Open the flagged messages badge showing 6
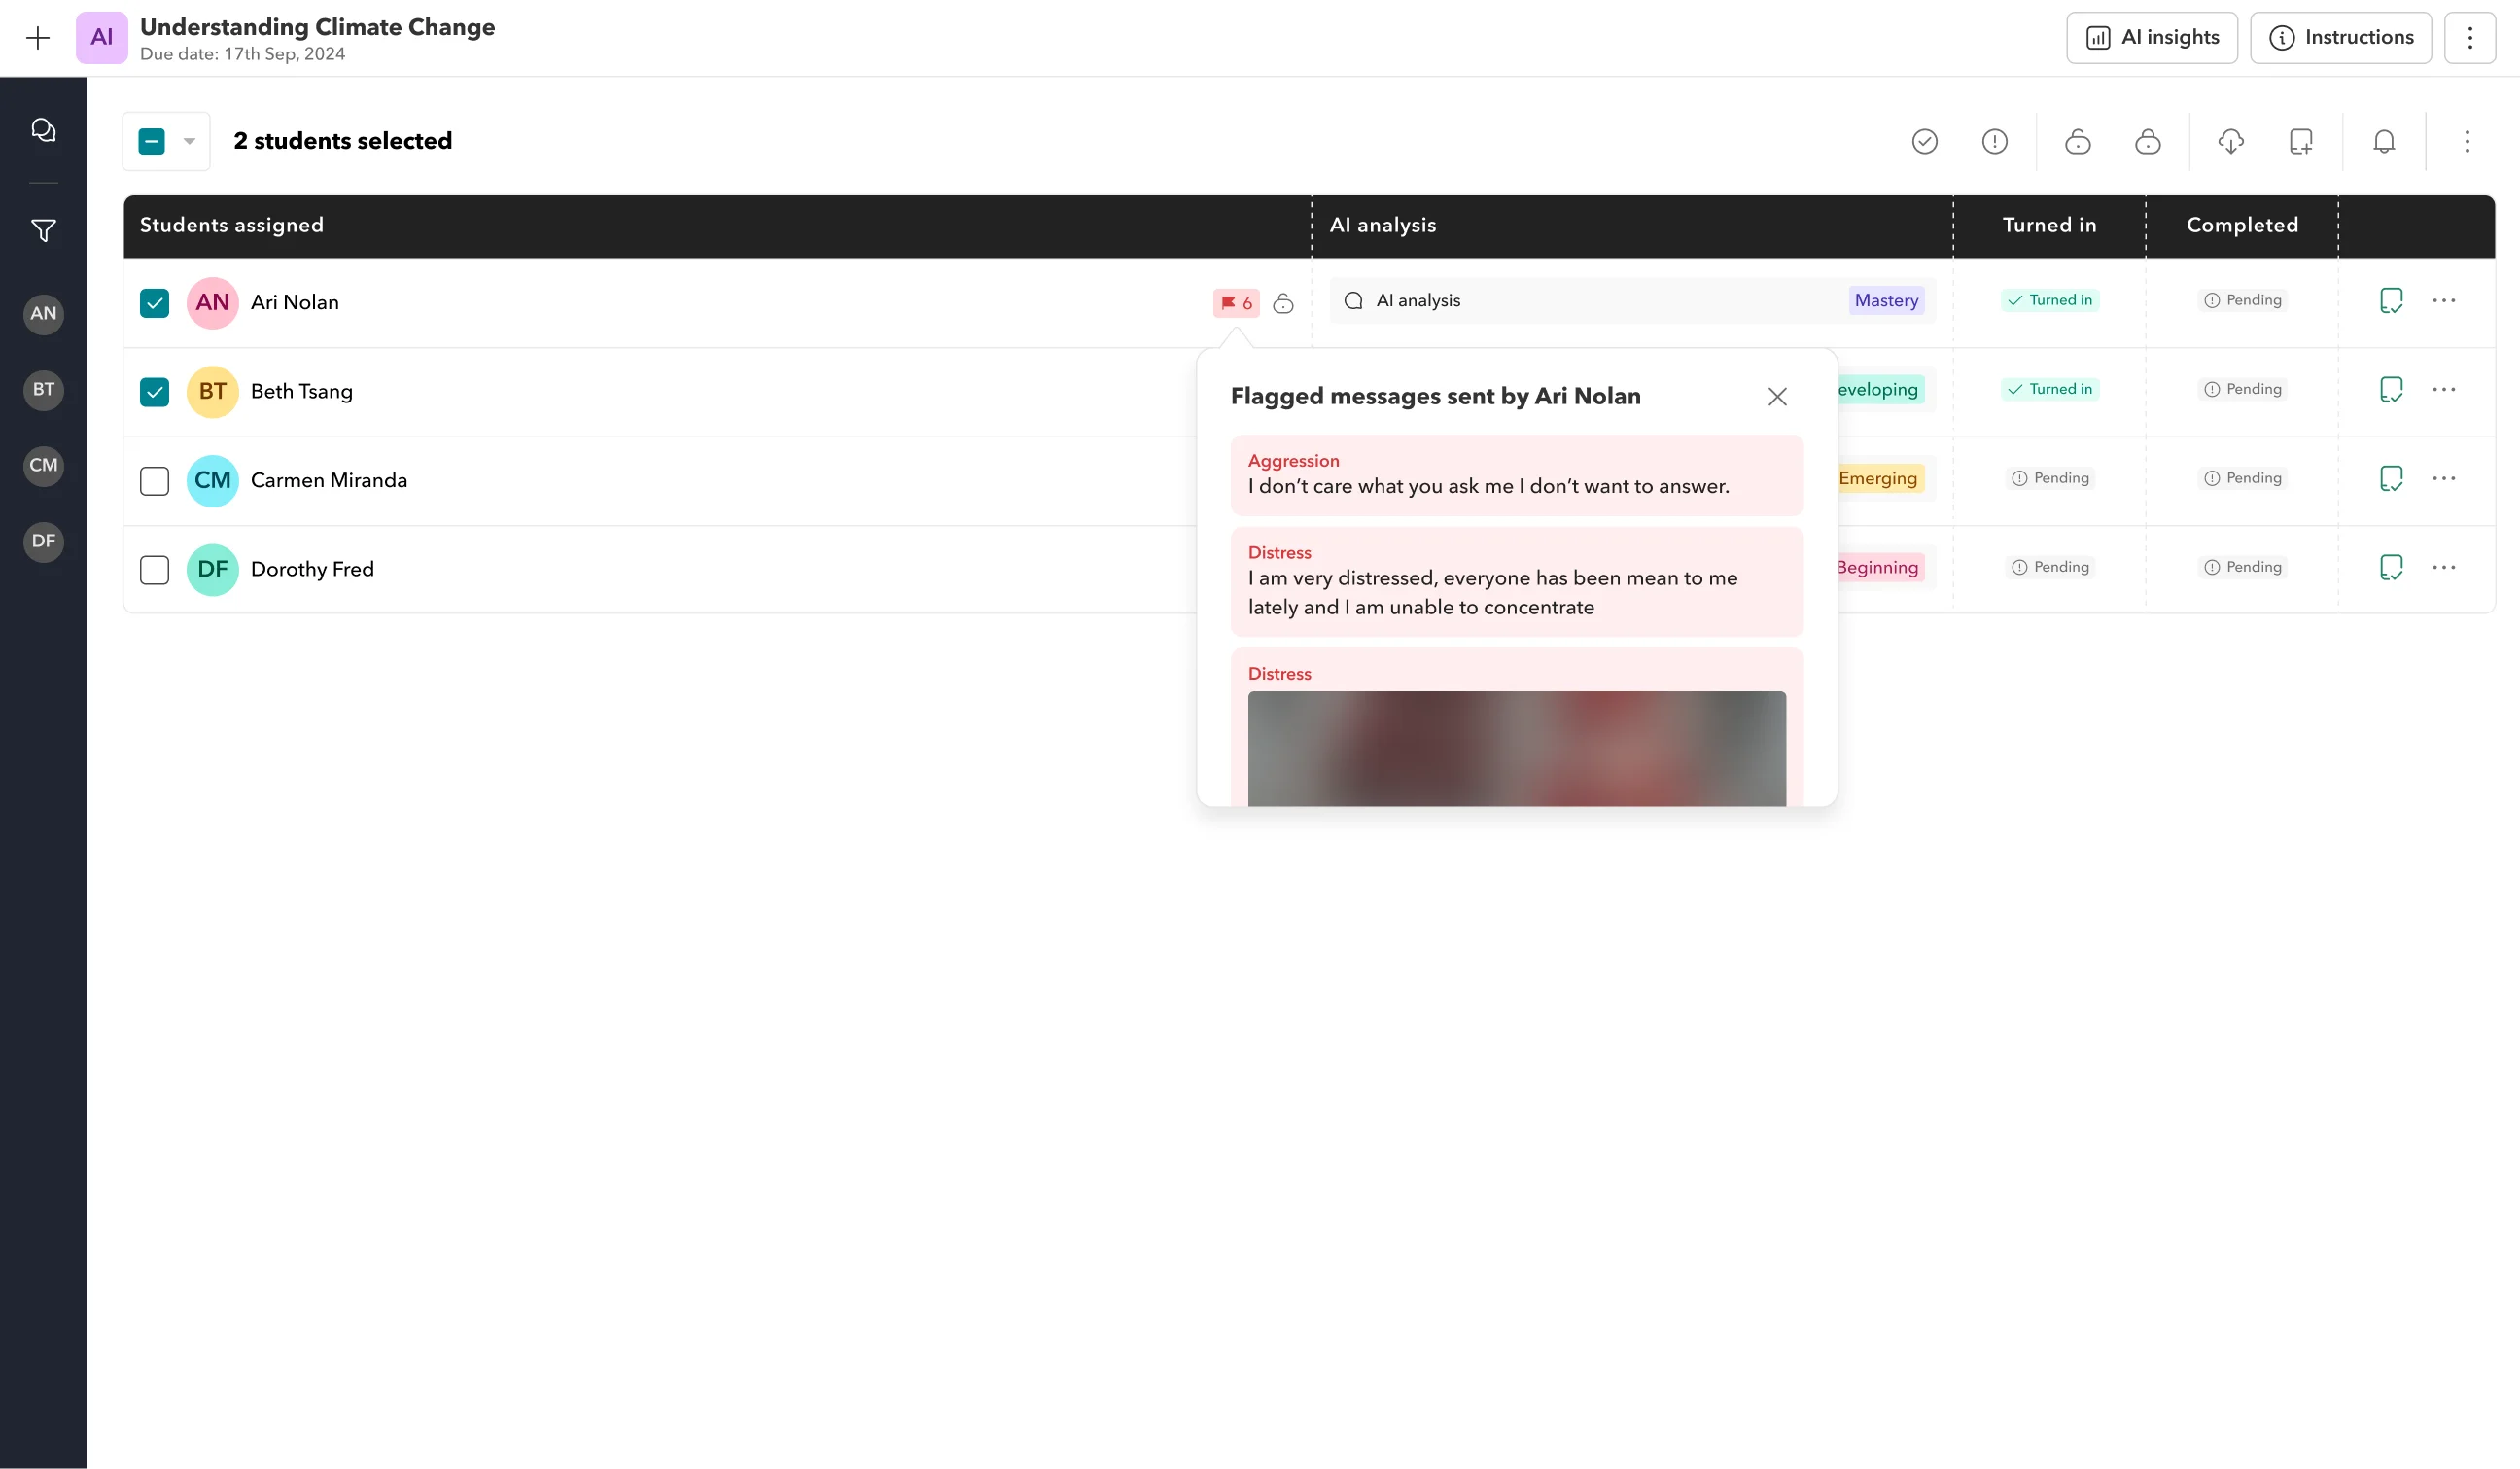2520x1469 pixels. tap(1236, 303)
